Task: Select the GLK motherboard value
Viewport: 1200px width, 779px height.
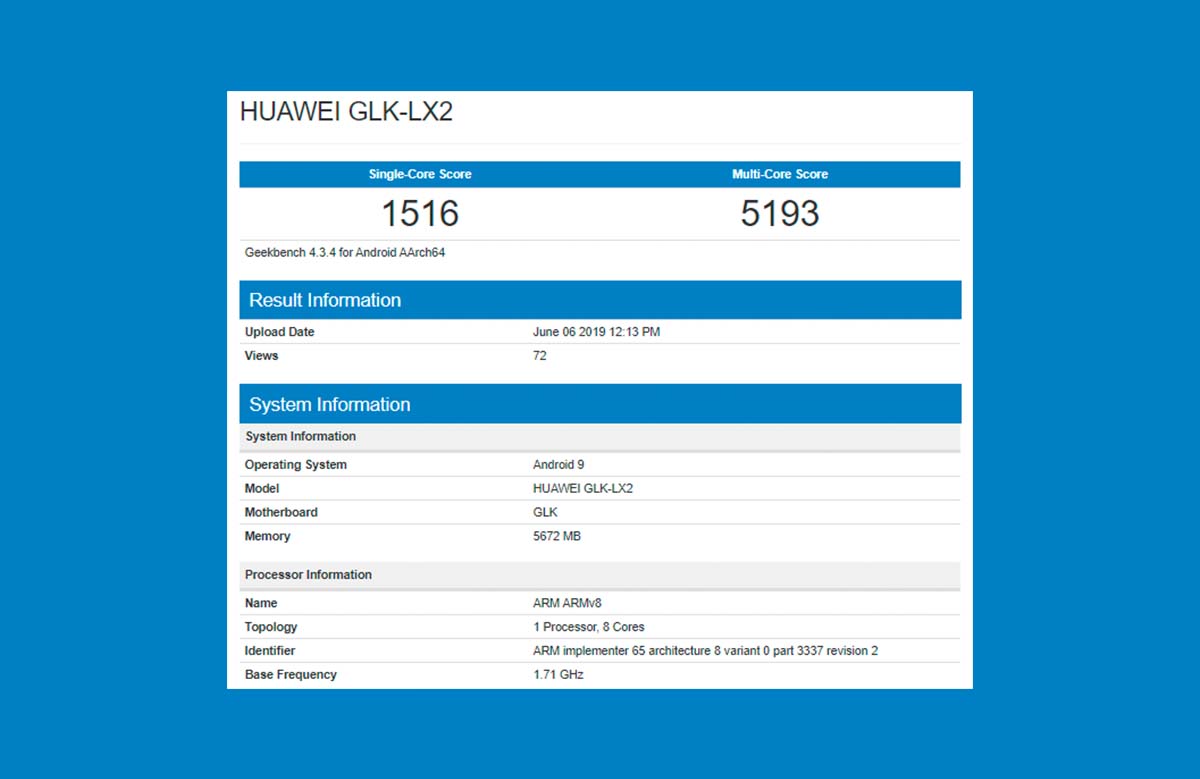Action: click(x=546, y=513)
